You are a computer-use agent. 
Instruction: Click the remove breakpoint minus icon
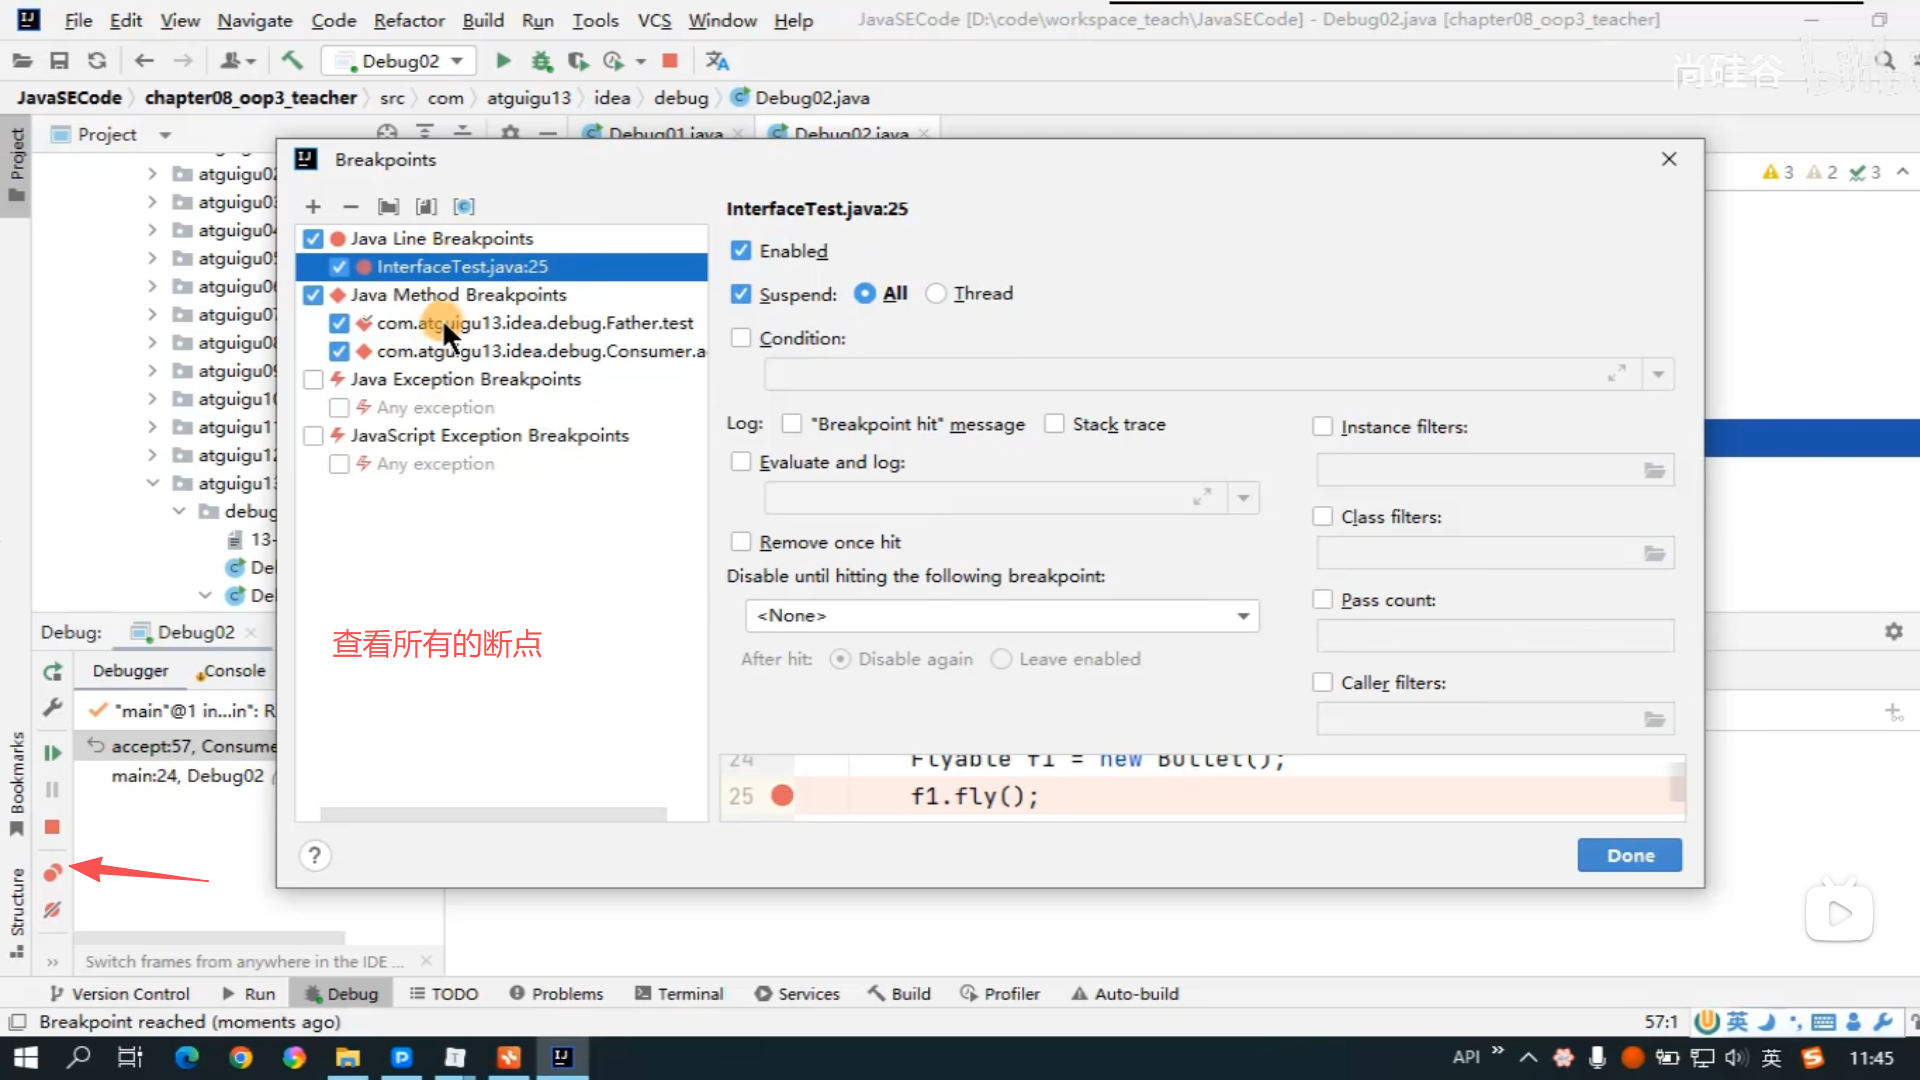pos(350,207)
